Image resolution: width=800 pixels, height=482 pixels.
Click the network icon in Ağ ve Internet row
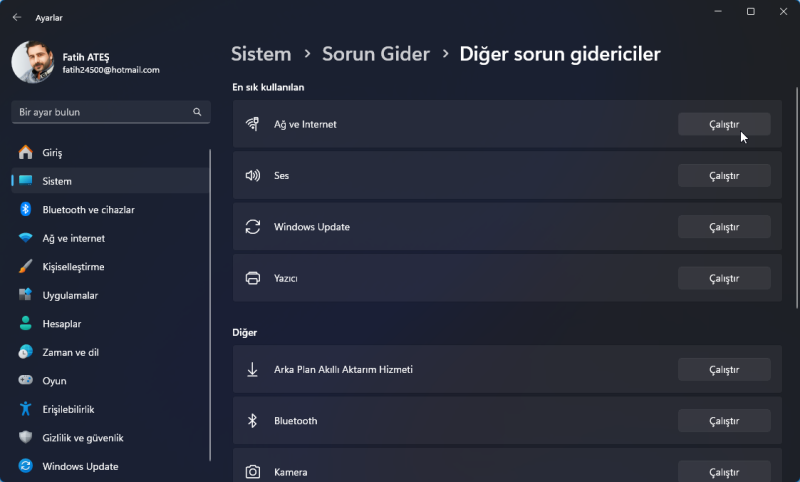point(253,124)
